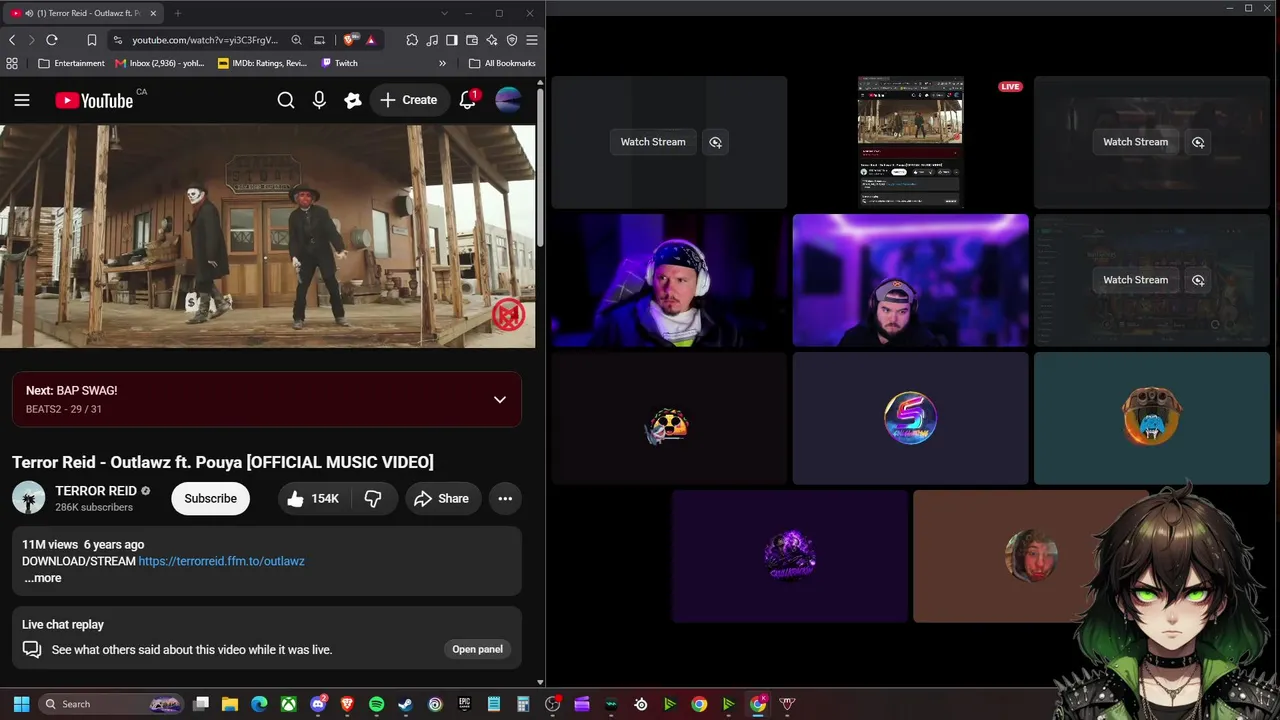Screen dimensions: 1280x720
Task: View site information in the address bar
Action: pos(118,40)
